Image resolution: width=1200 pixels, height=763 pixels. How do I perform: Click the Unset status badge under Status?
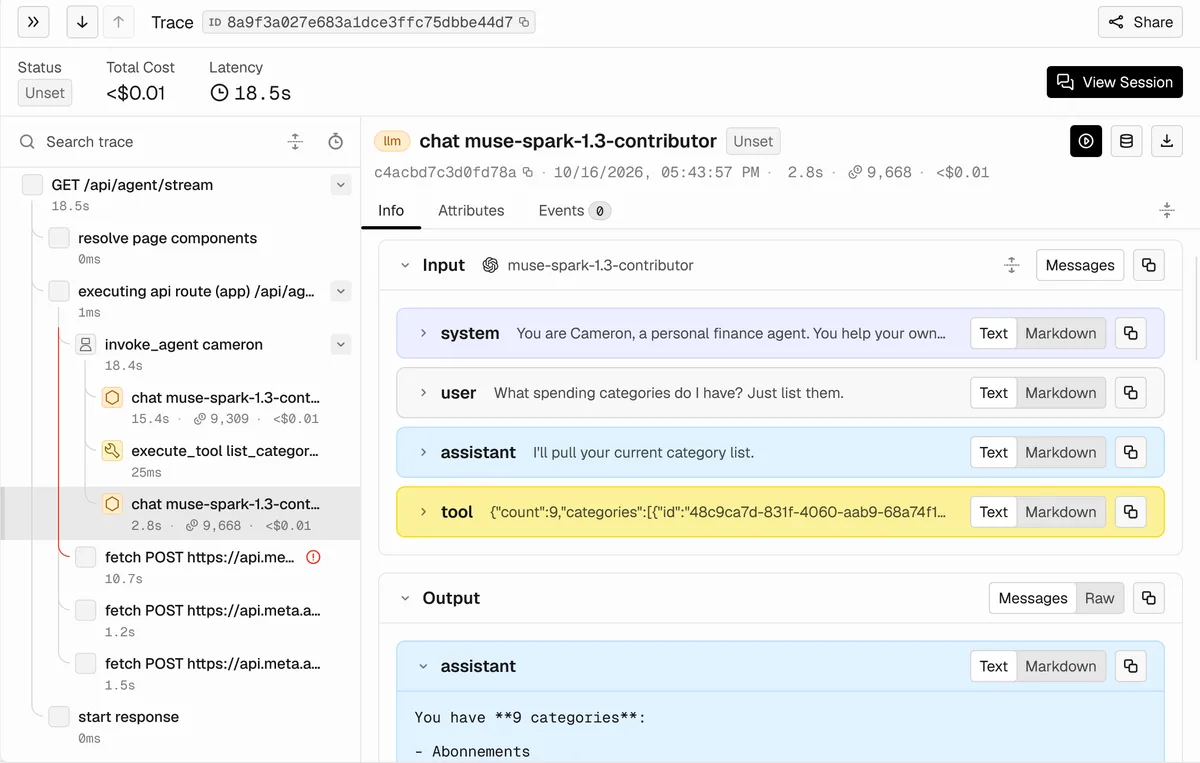click(45, 93)
